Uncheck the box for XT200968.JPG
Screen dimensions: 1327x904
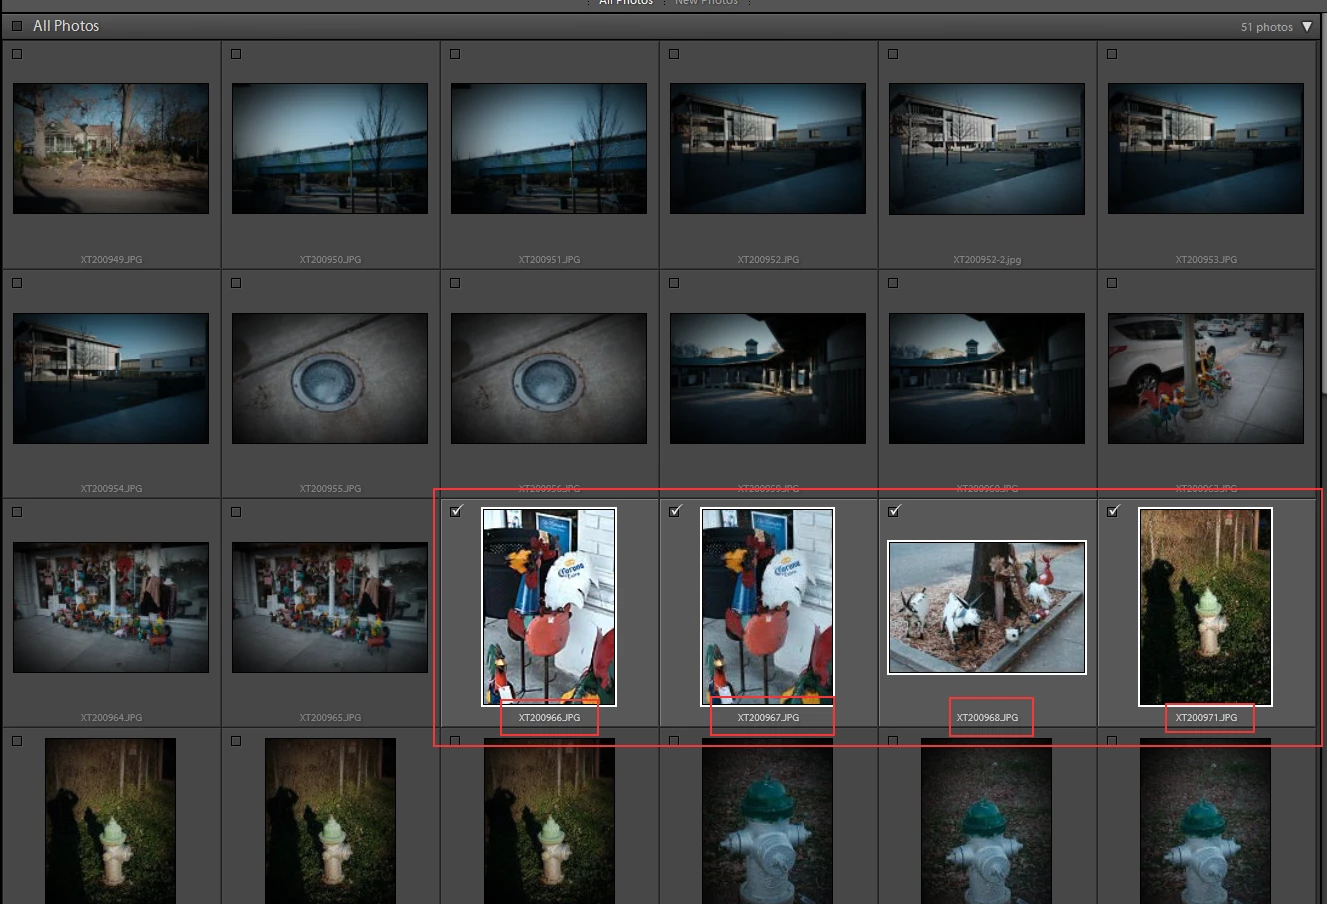894,511
